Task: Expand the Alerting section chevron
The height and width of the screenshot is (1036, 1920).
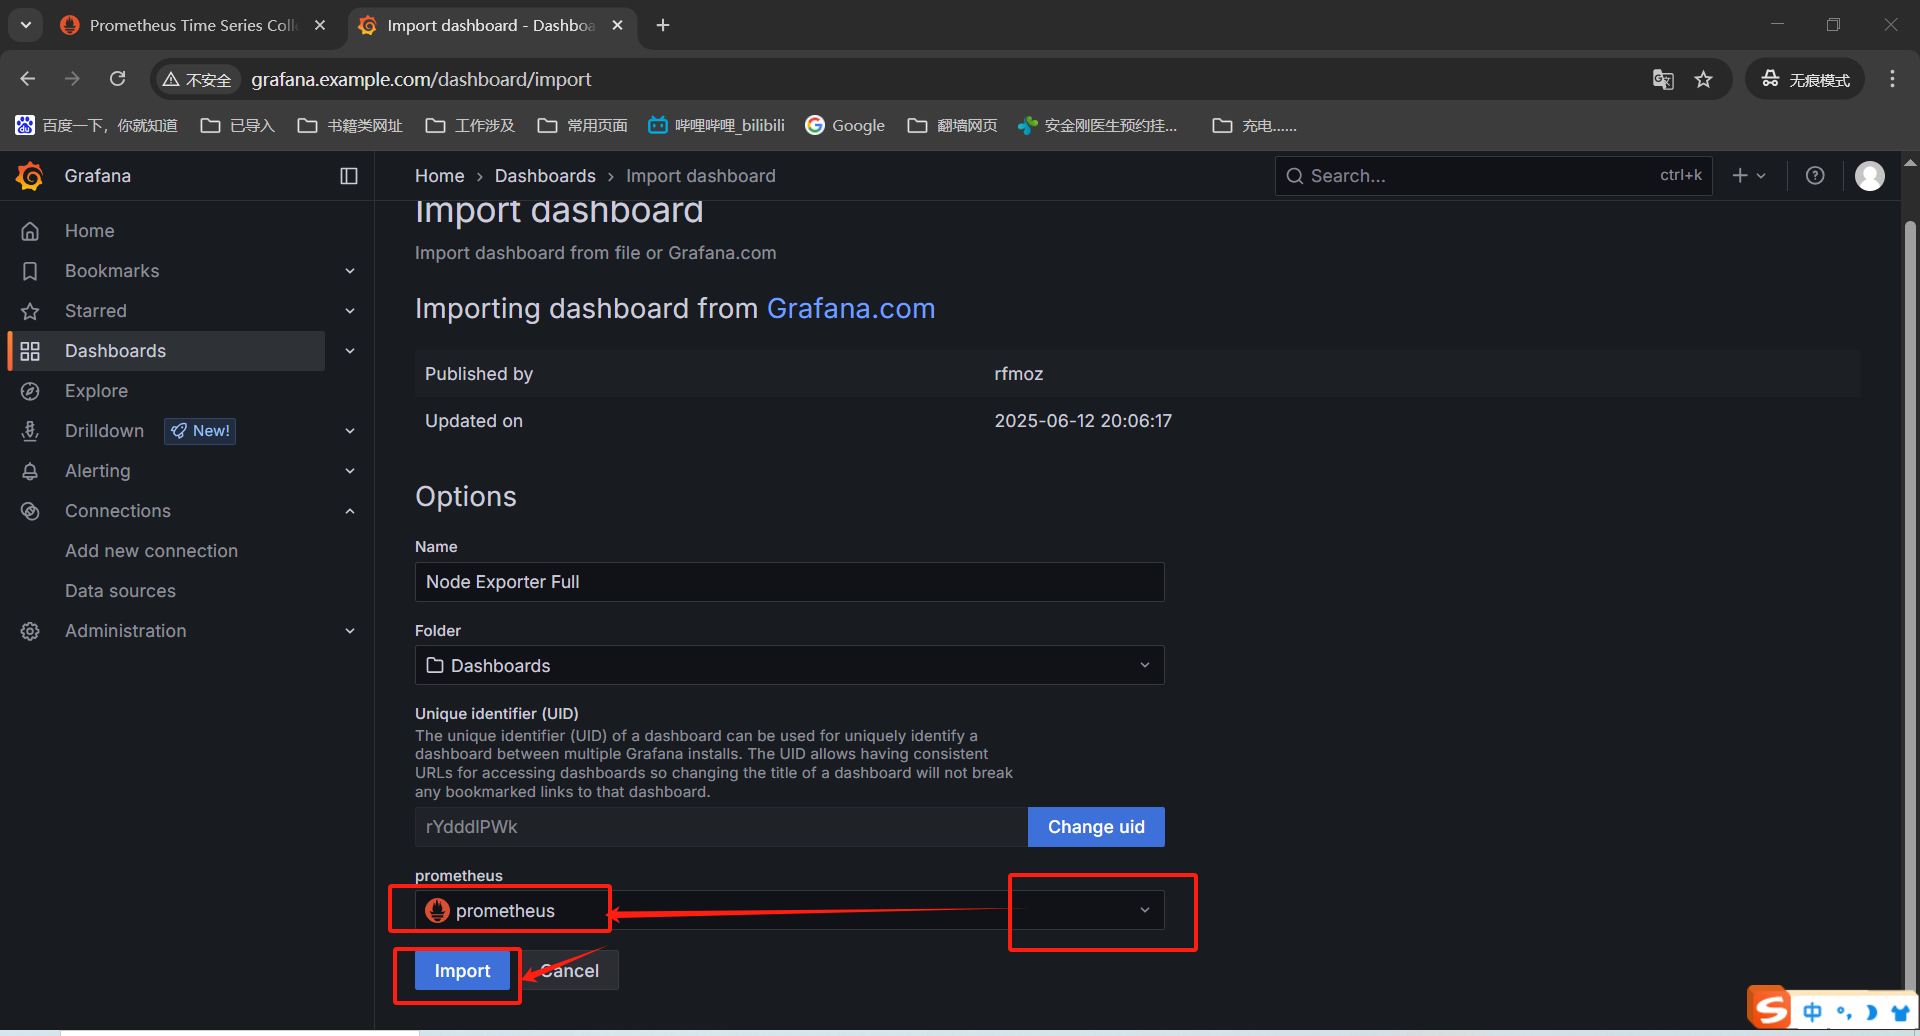Action: click(350, 471)
